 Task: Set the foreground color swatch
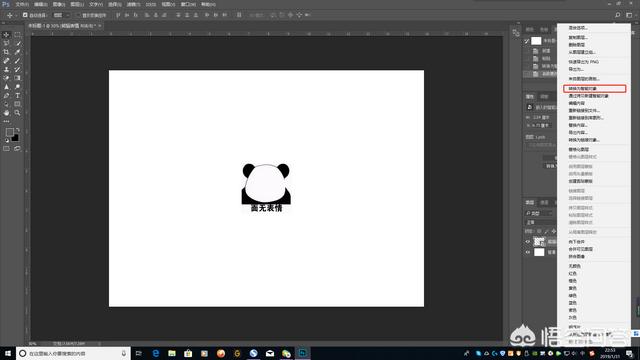click(9, 132)
